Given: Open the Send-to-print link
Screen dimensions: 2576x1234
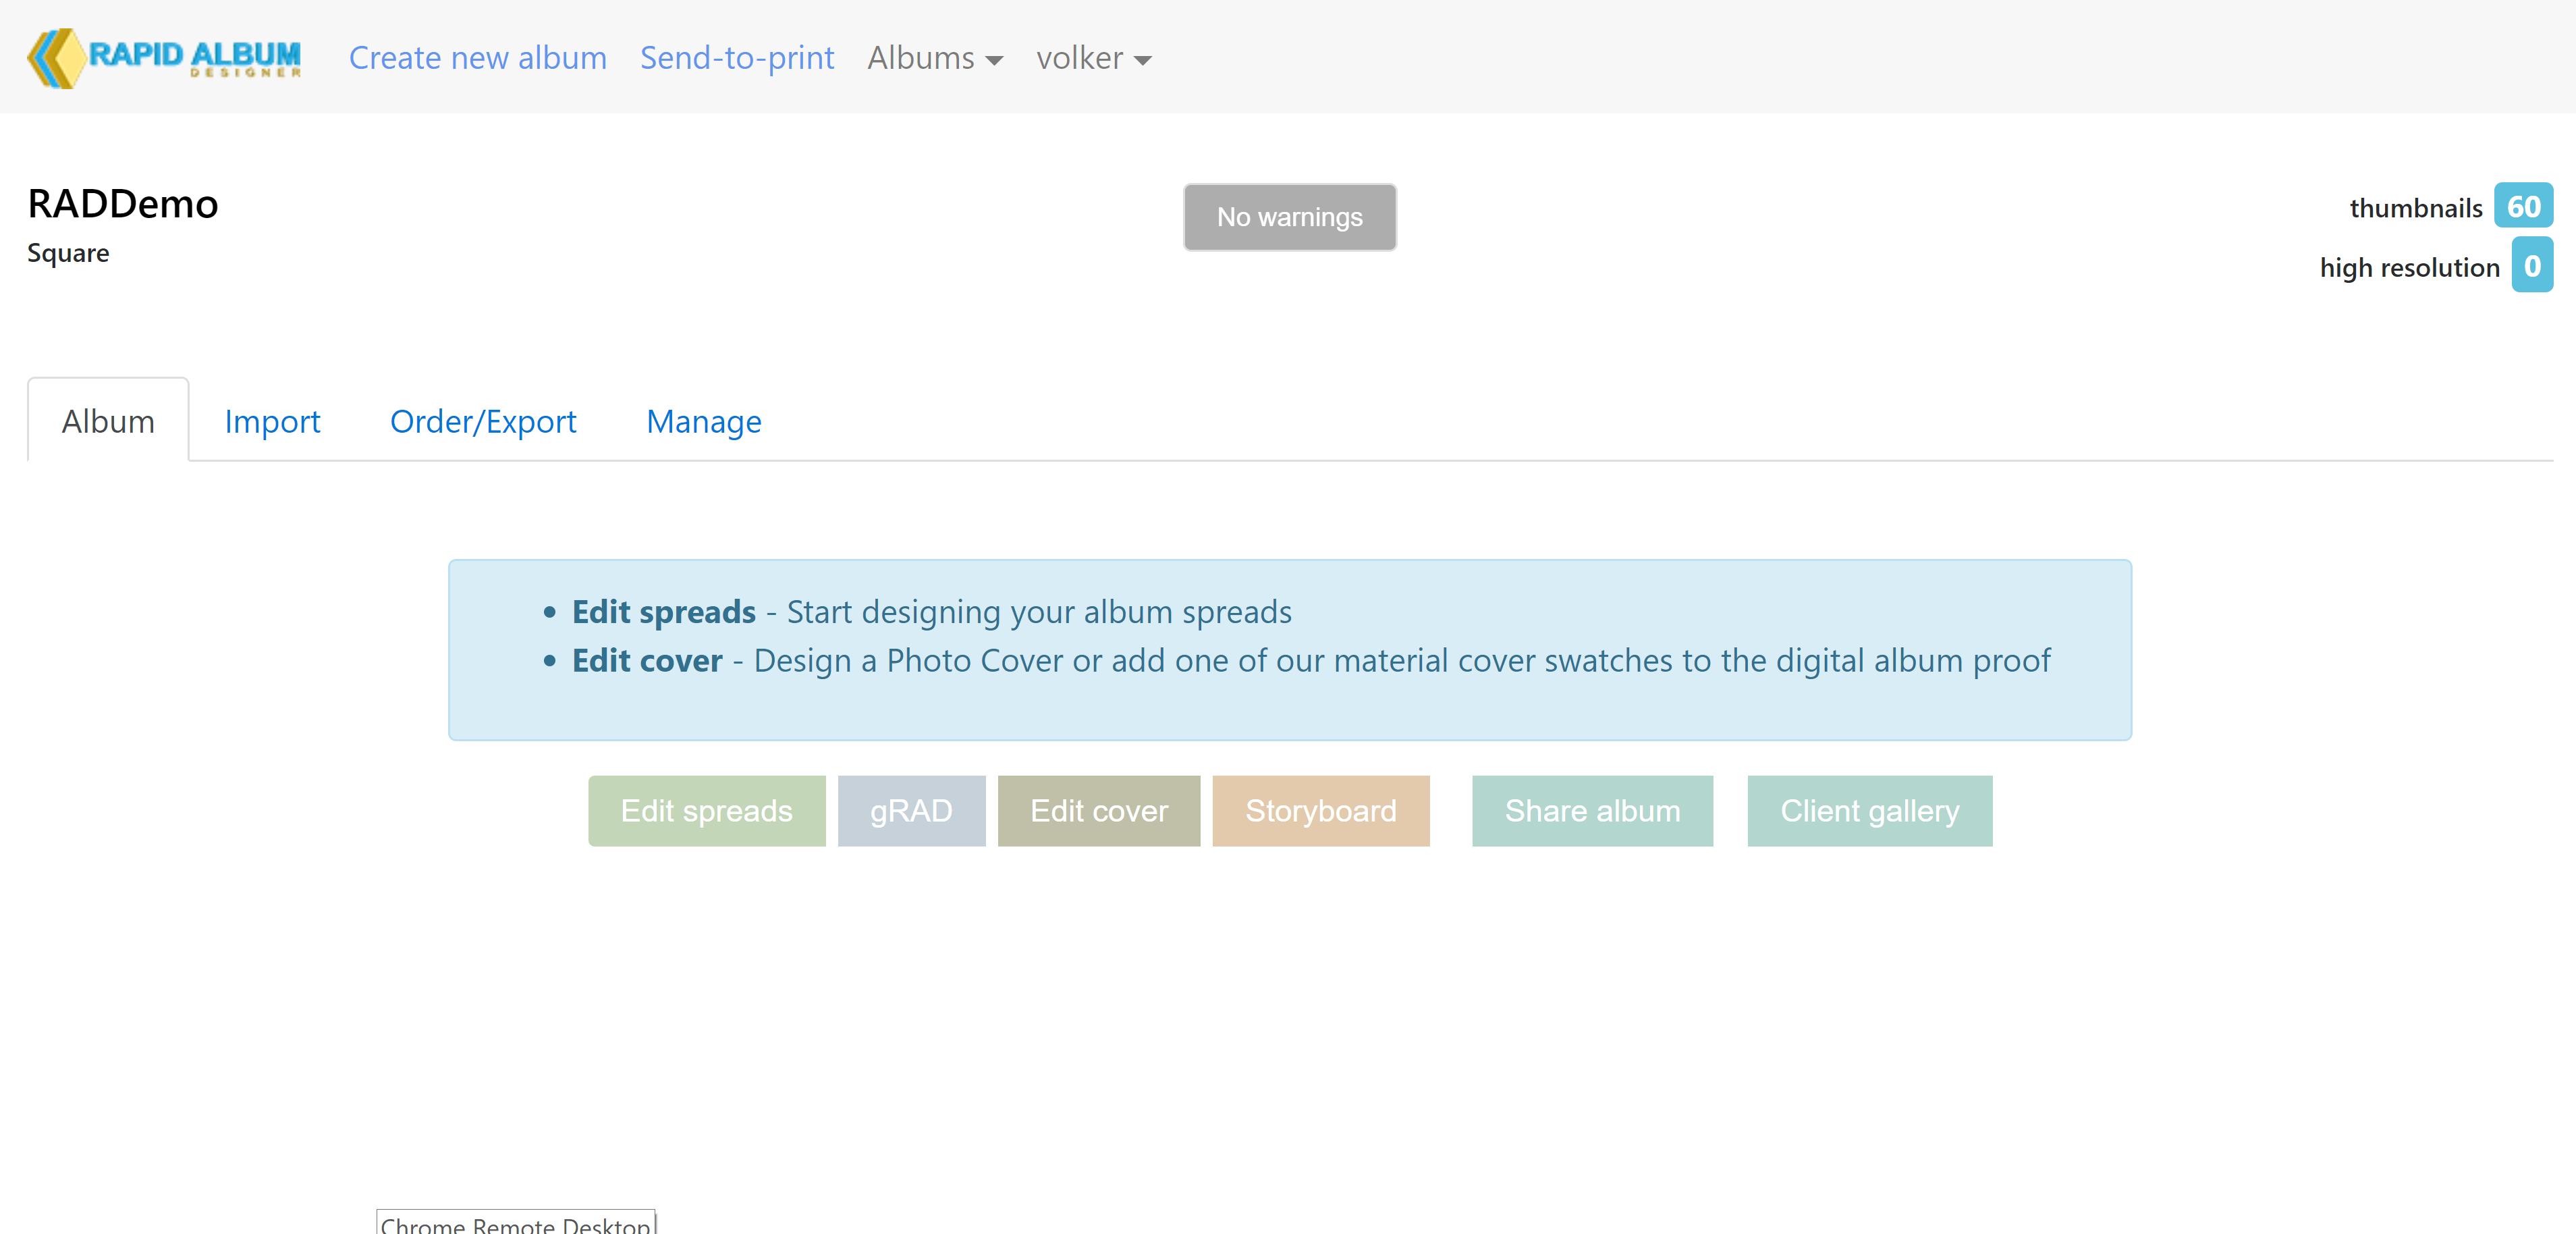Looking at the screenshot, I should (737, 58).
